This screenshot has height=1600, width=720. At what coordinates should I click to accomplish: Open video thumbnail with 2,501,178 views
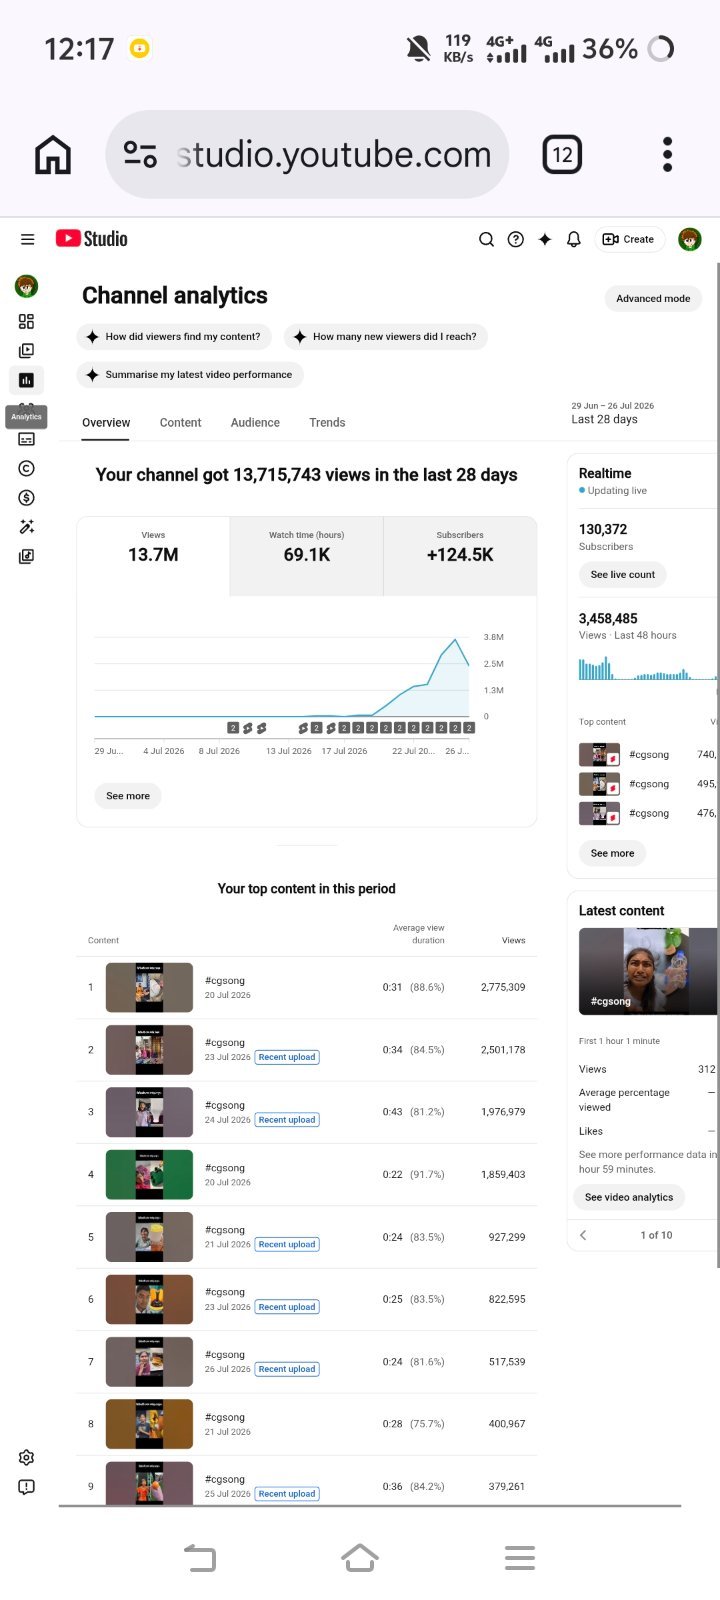149,1050
